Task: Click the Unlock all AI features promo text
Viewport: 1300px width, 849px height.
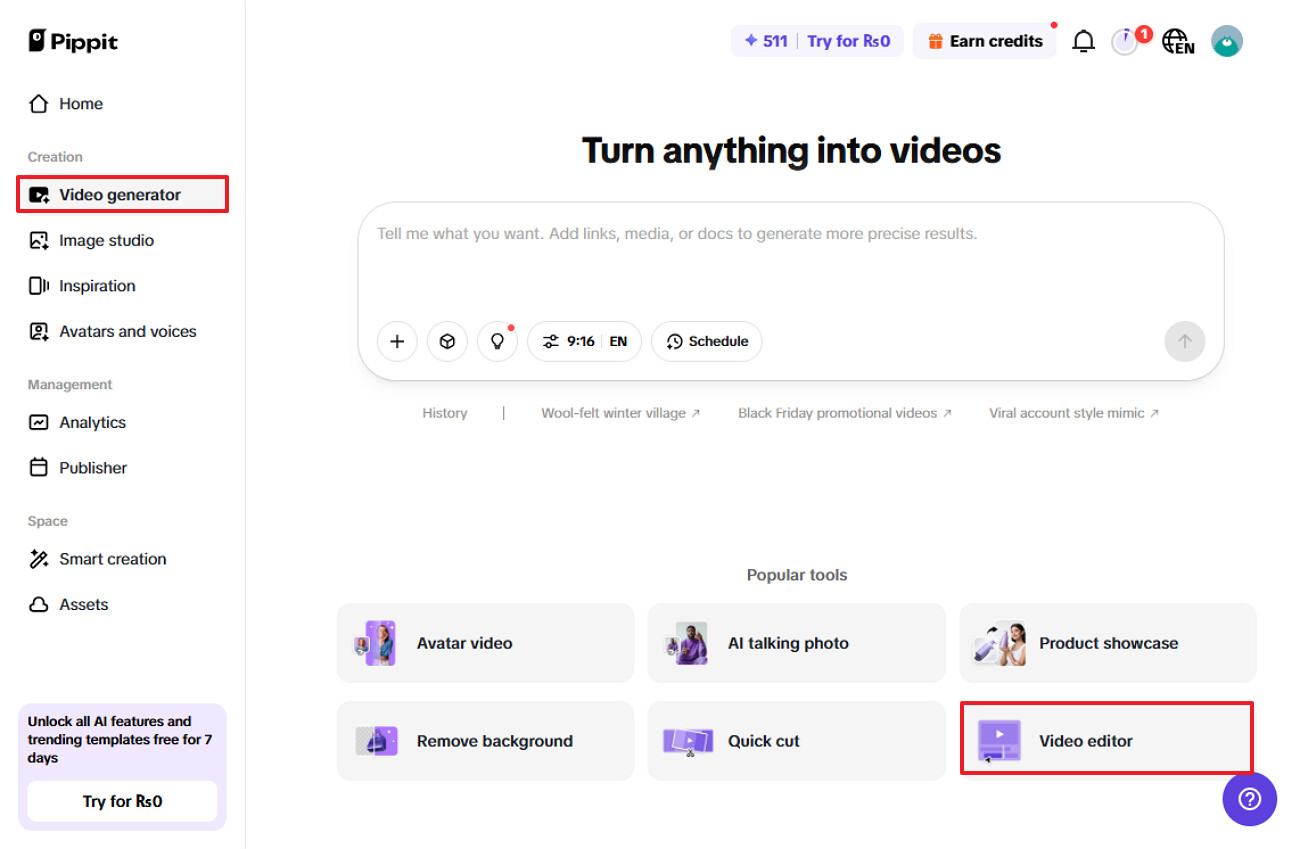Action: pos(120,739)
